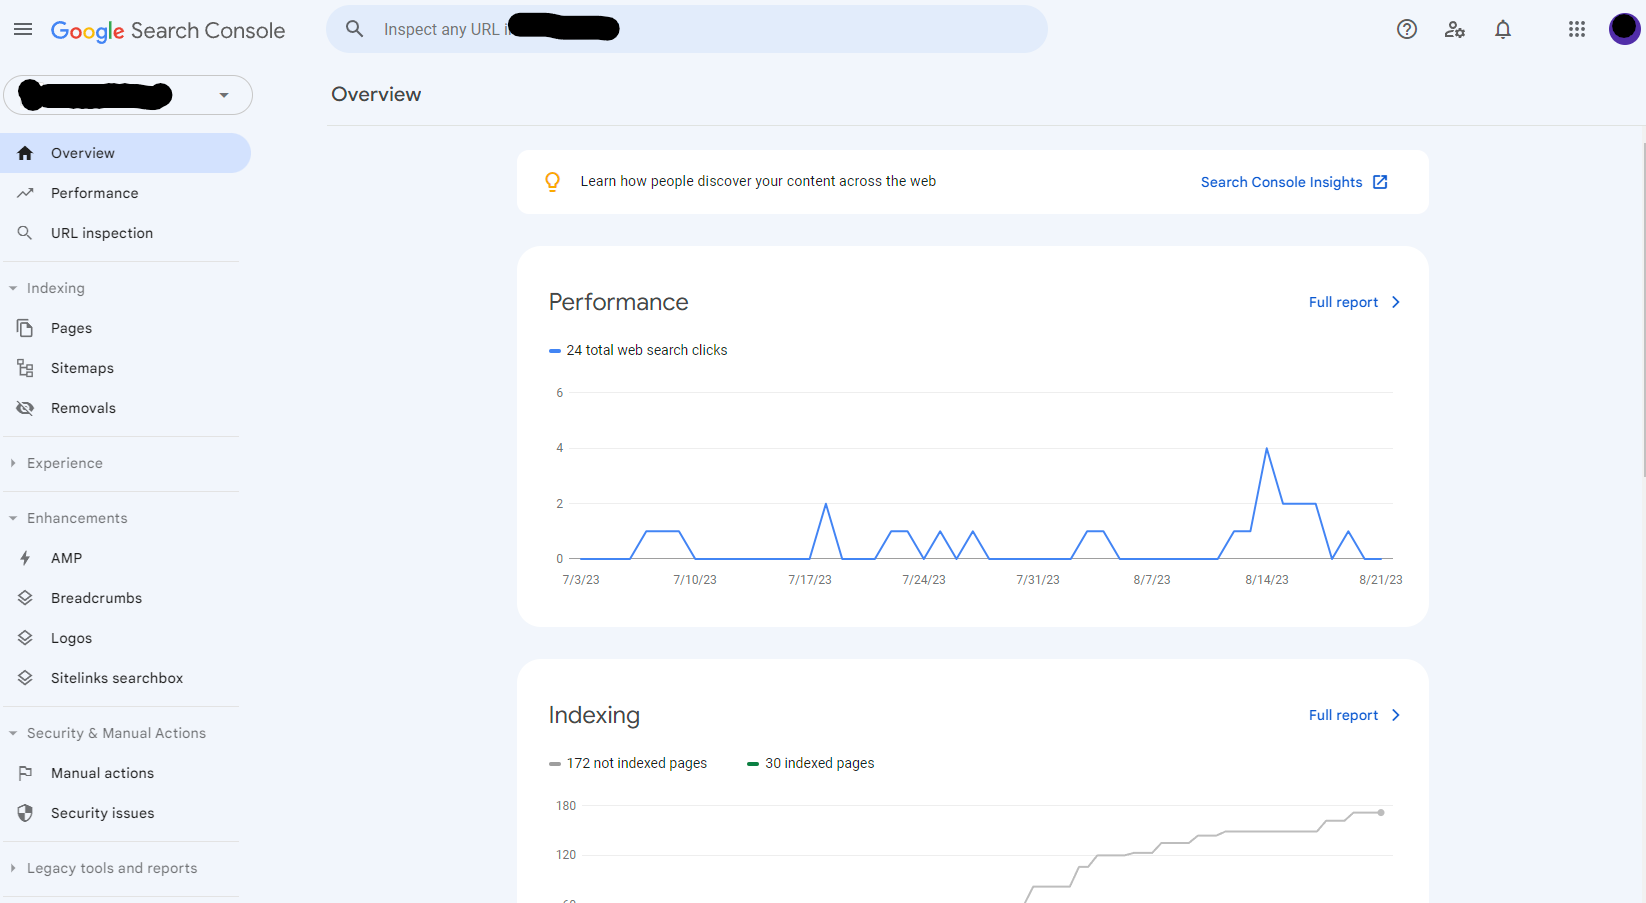This screenshot has height=903, width=1646.
Task: Click the Inspect any URL search field
Action: tap(687, 29)
